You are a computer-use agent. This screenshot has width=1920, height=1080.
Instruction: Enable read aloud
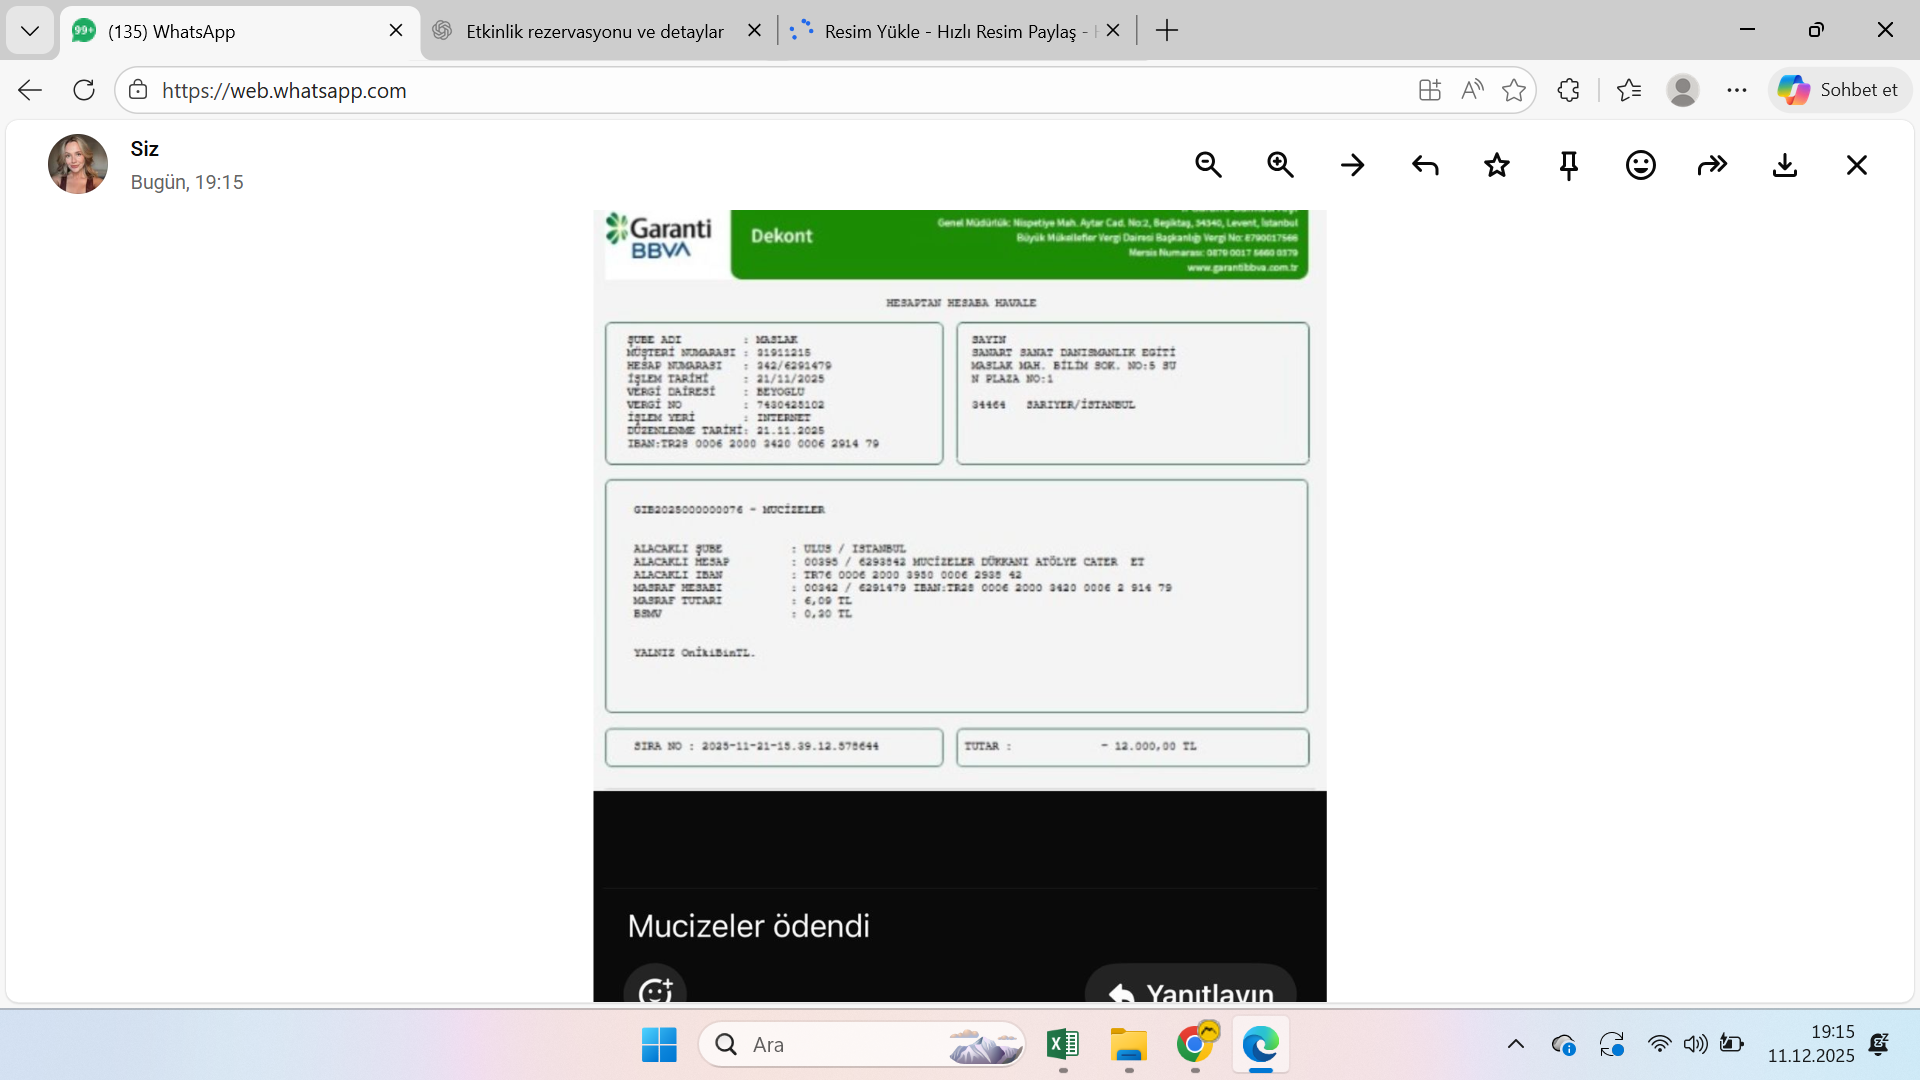click(1472, 90)
